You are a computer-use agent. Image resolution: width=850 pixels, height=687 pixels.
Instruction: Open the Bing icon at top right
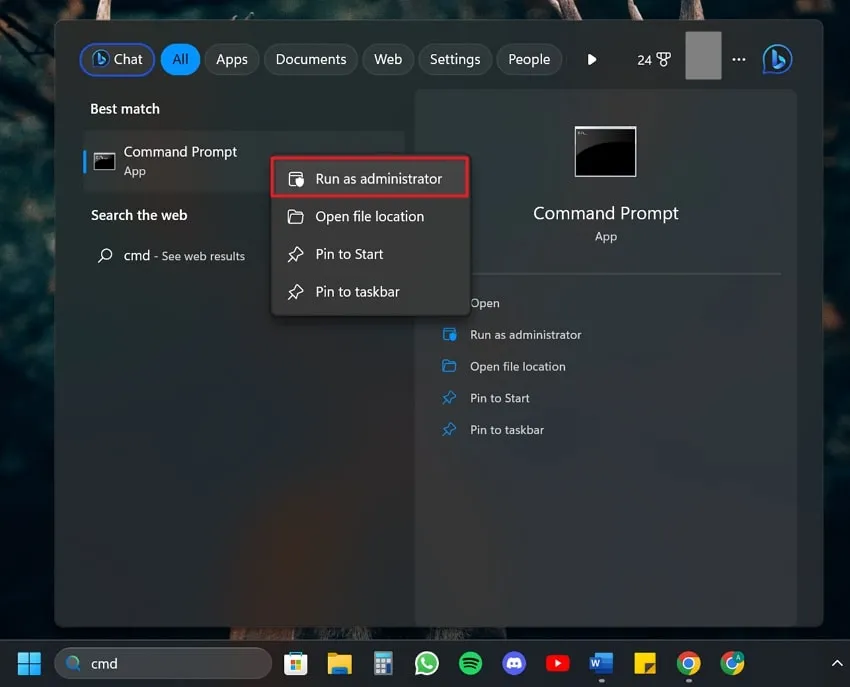point(777,59)
